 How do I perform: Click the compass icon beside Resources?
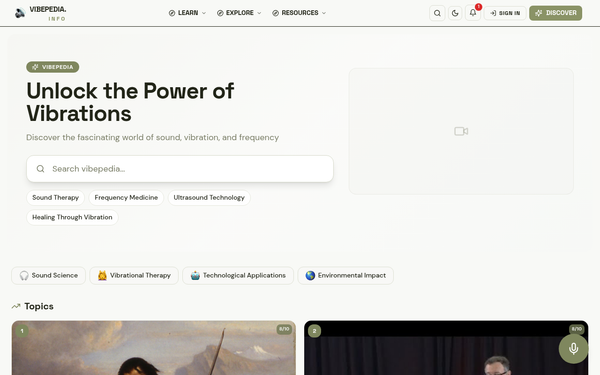click(276, 13)
